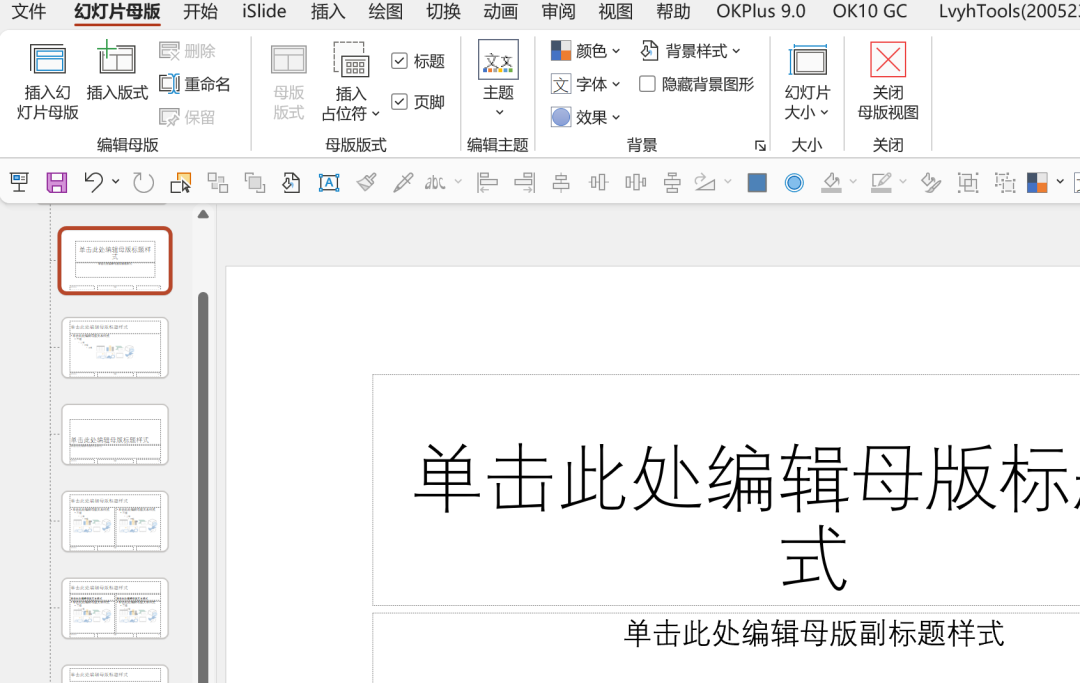Uncheck the 标题 (Title) checkbox
The height and width of the screenshot is (683, 1080).
pos(398,60)
